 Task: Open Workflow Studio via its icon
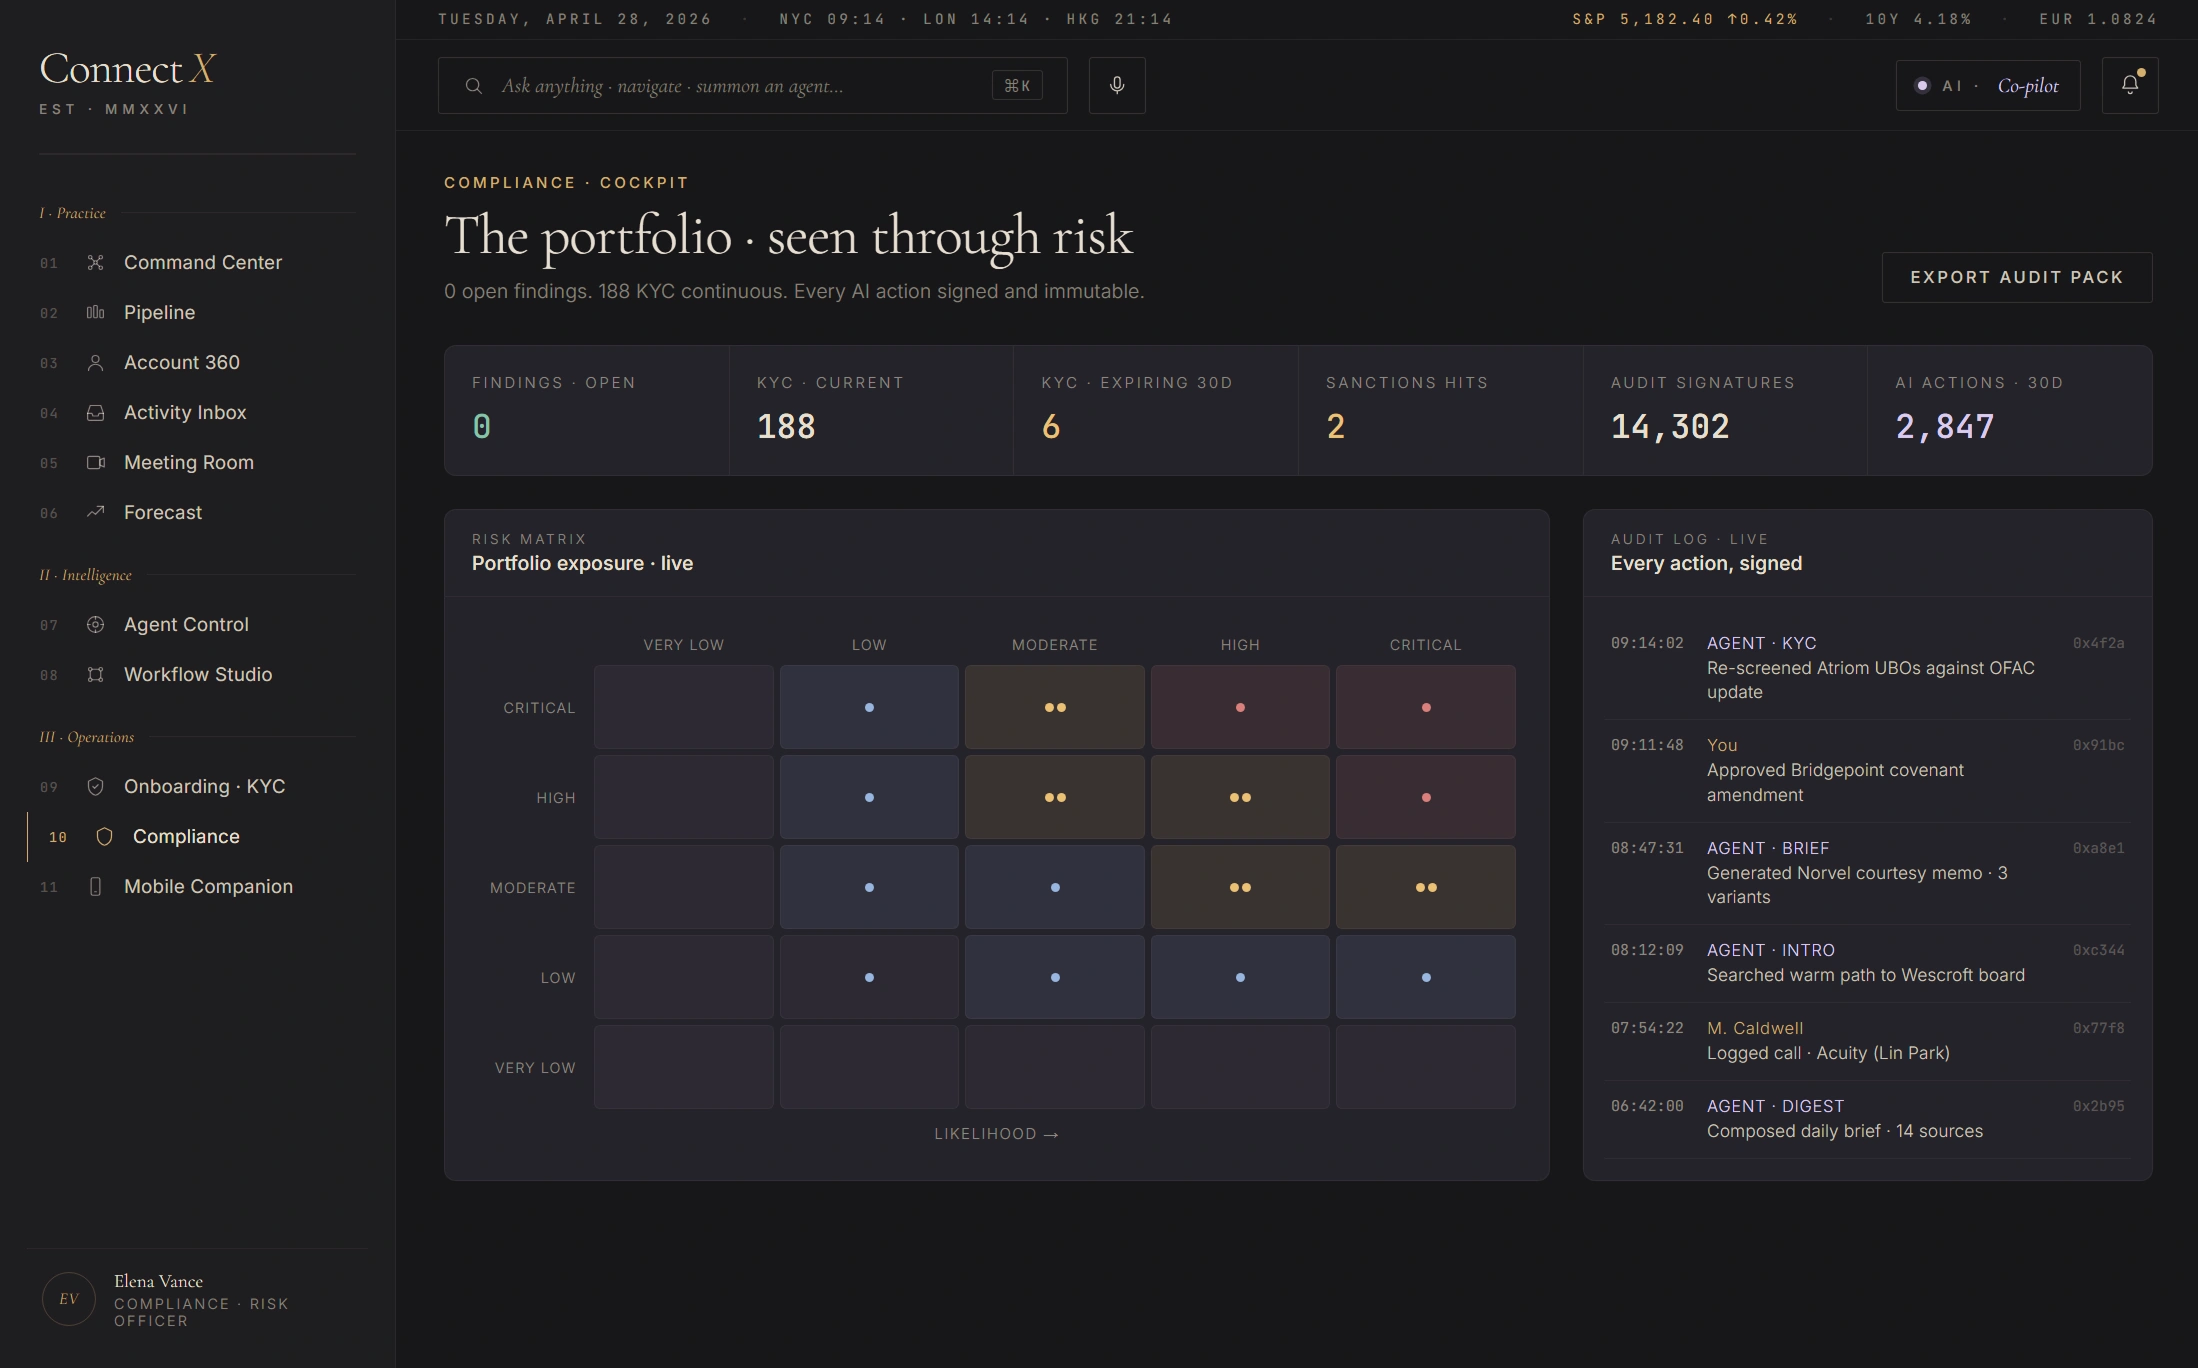click(x=95, y=674)
